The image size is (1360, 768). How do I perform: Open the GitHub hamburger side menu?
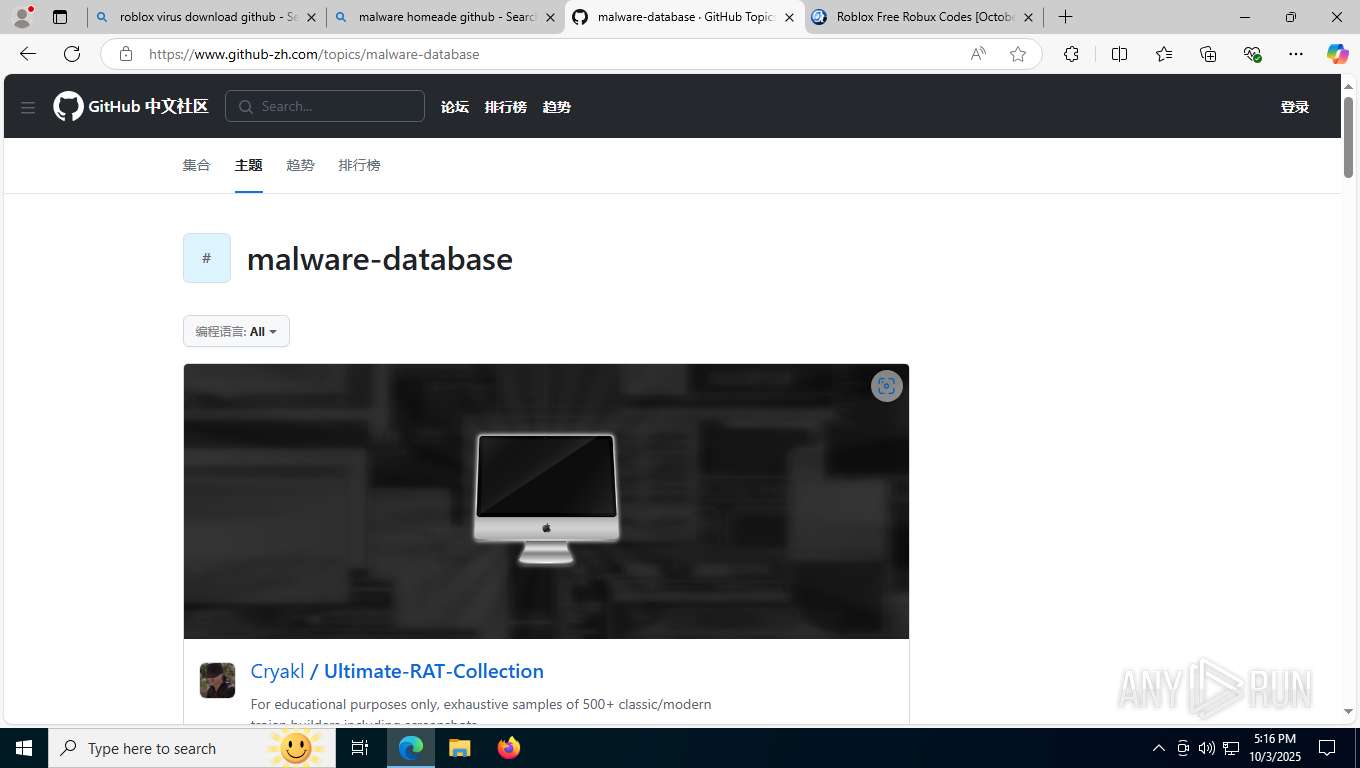point(28,107)
